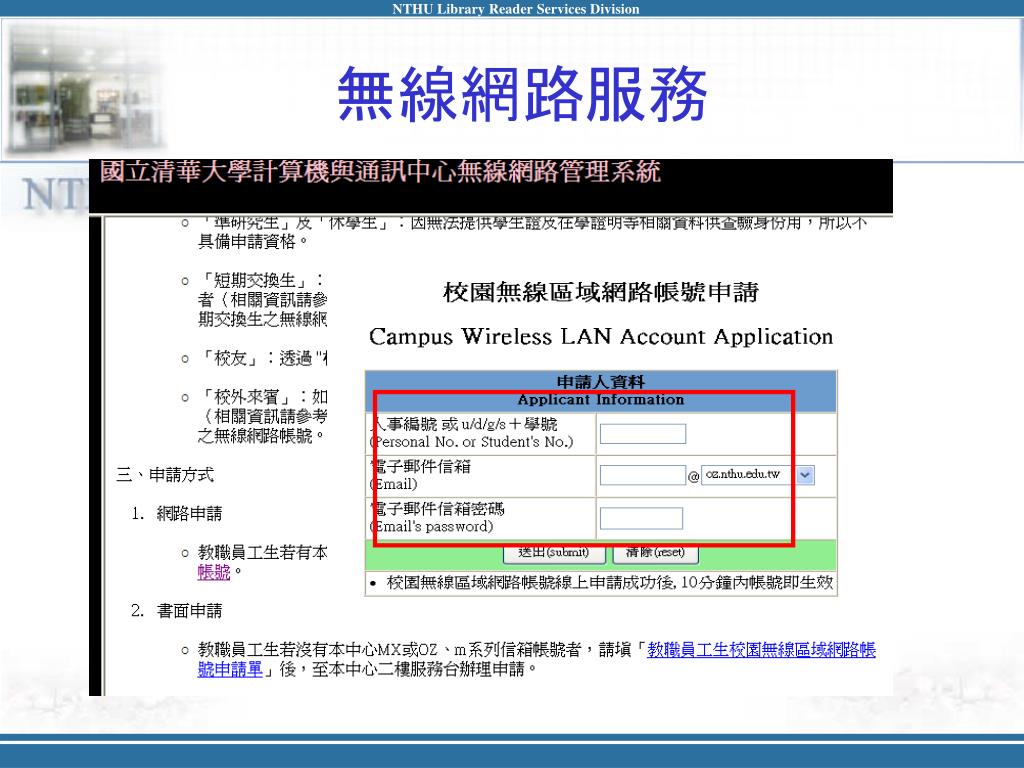
Task: Click the Campus Wireless LAN Account Application heading
Action: [x=601, y=337]
